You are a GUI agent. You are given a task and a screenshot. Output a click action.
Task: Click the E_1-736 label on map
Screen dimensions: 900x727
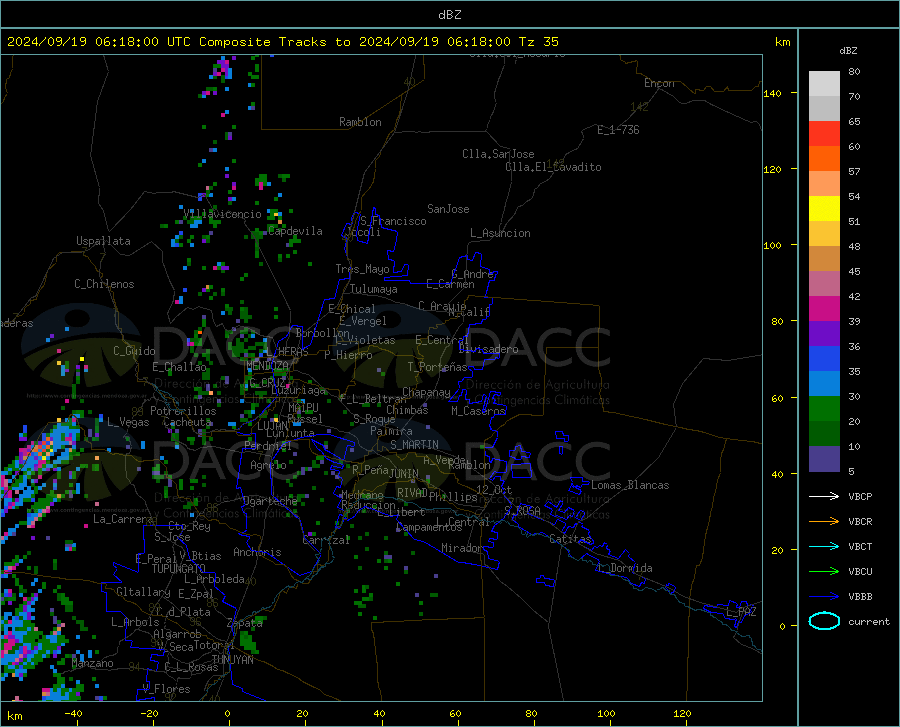pos(618,130)
